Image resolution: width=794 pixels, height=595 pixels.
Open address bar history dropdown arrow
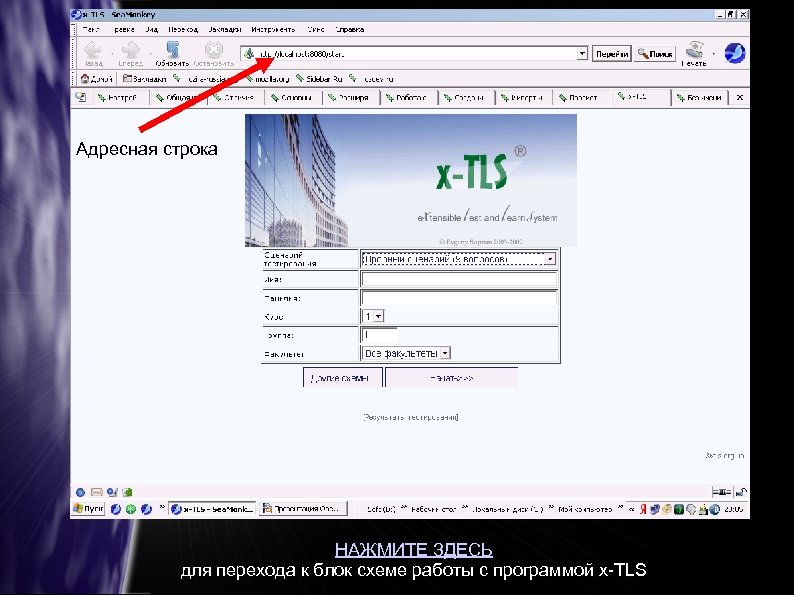[582, 53]
